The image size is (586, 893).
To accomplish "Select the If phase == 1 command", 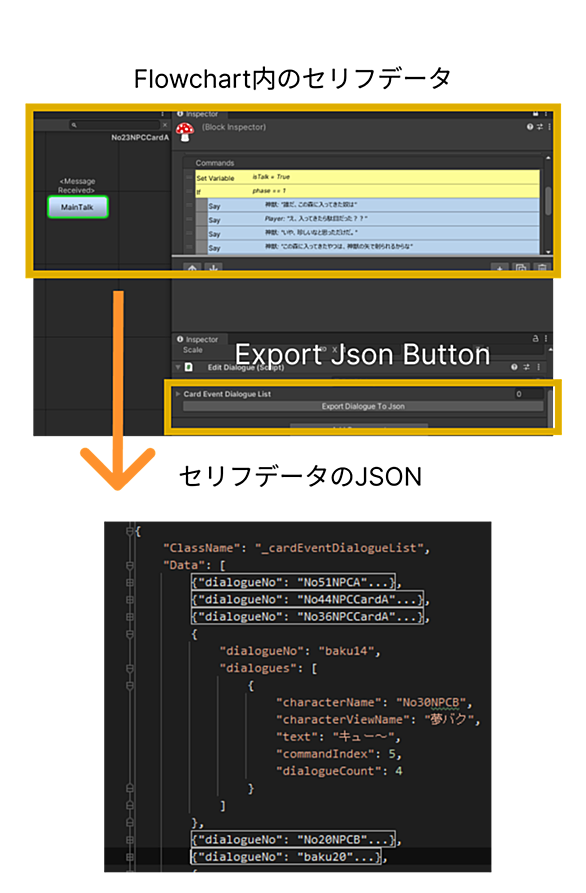I will (x=367, y=191).
